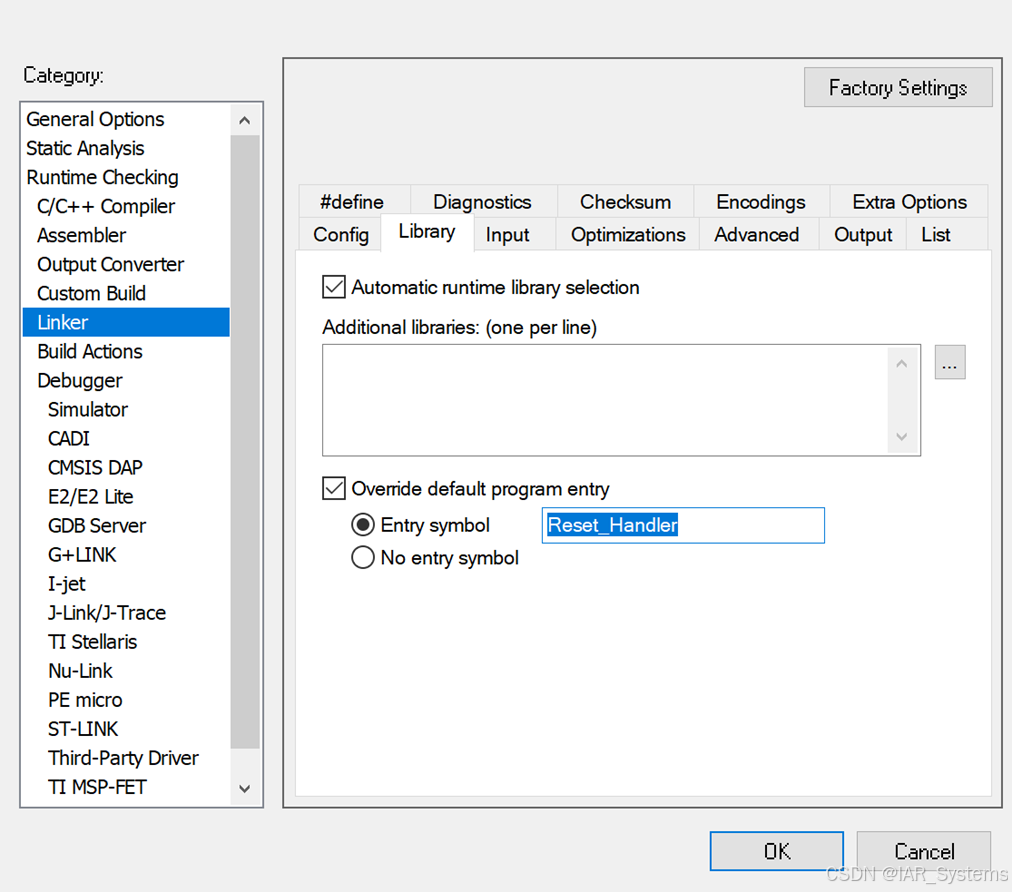Open the Input tab
This screenshot has width=1012, height=892.
508,234
